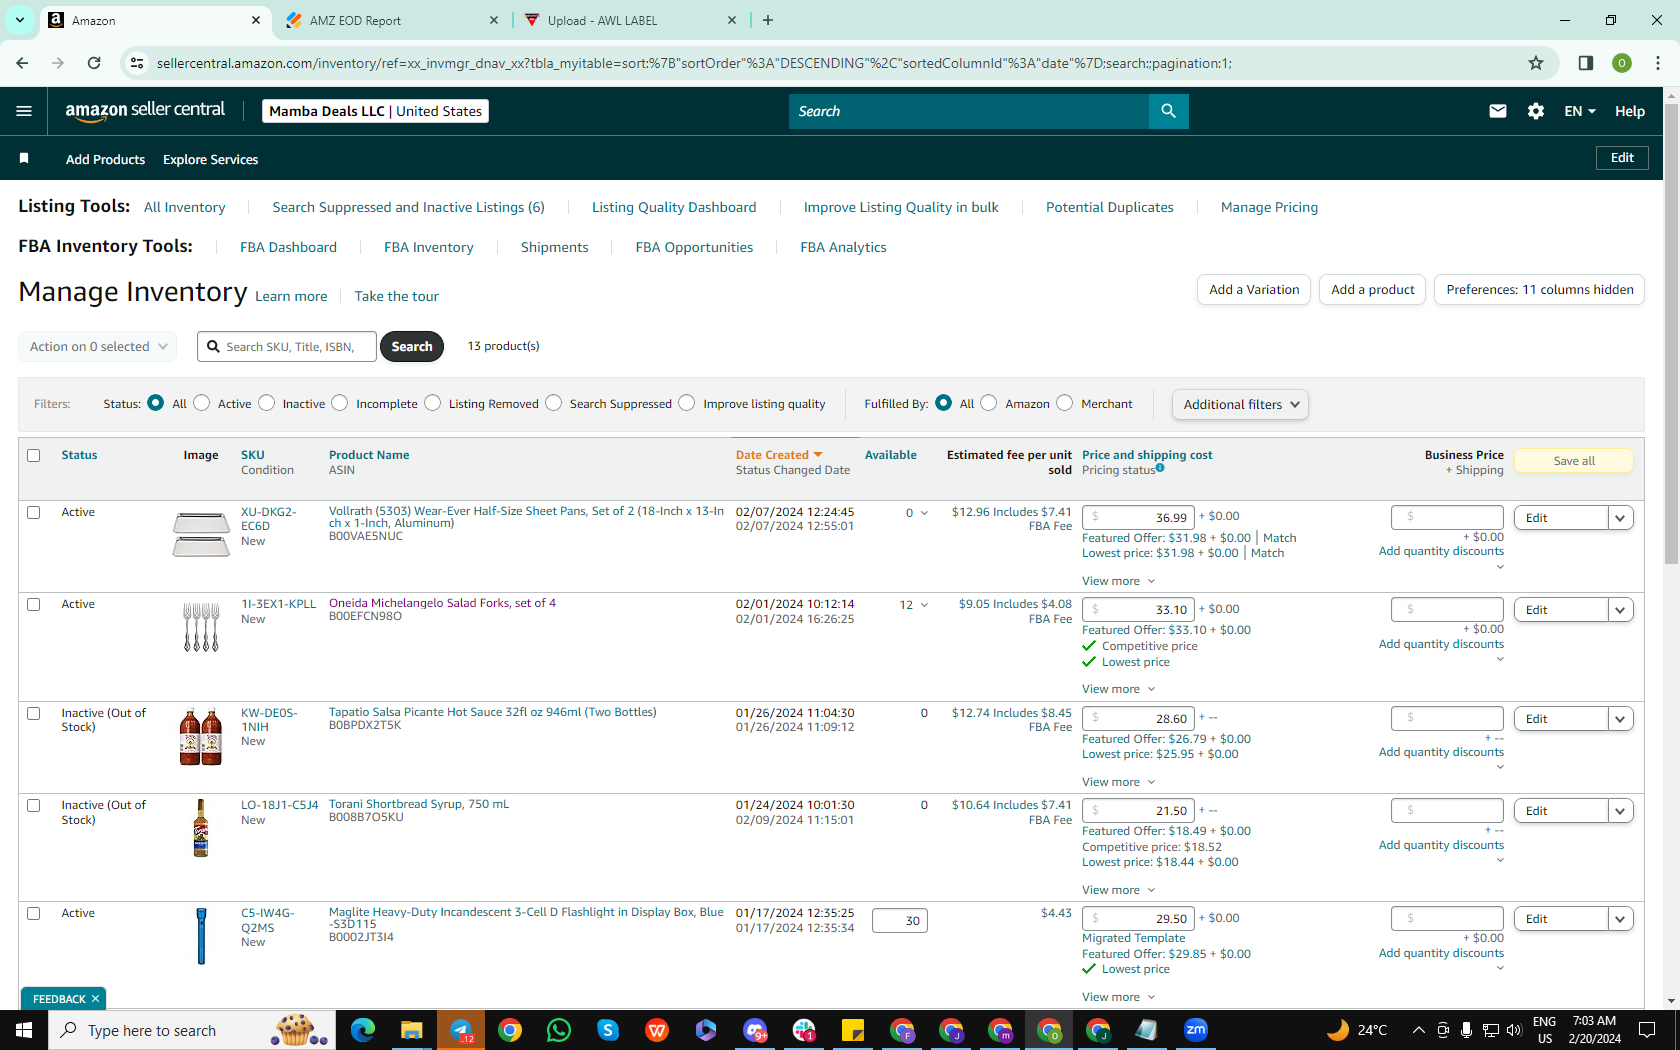Bookmark this page with star icon
This screenshot has height=1050, width=1680.
pyautogui.click(x=1536, y=63)
